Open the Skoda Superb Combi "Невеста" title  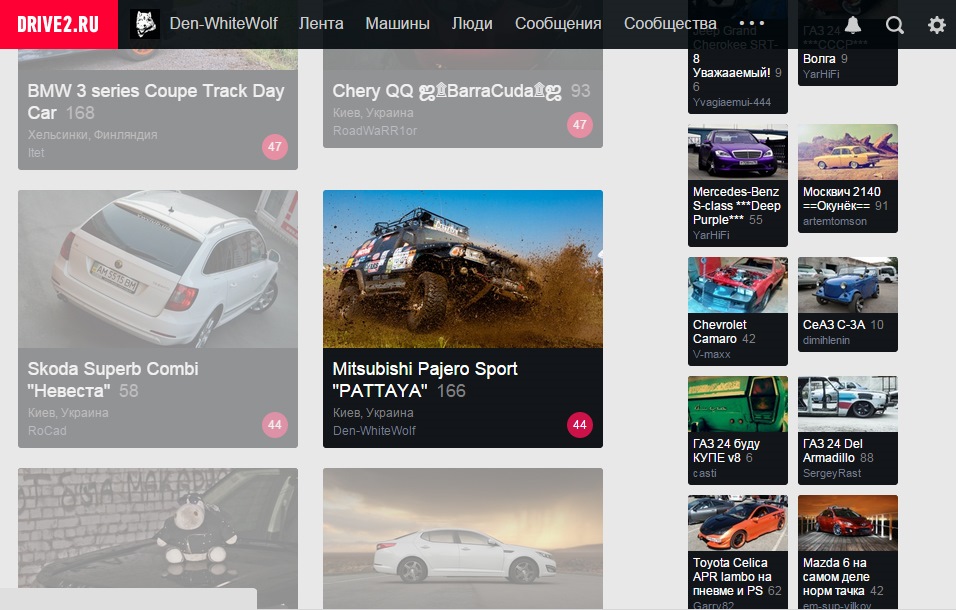(113, 380)
